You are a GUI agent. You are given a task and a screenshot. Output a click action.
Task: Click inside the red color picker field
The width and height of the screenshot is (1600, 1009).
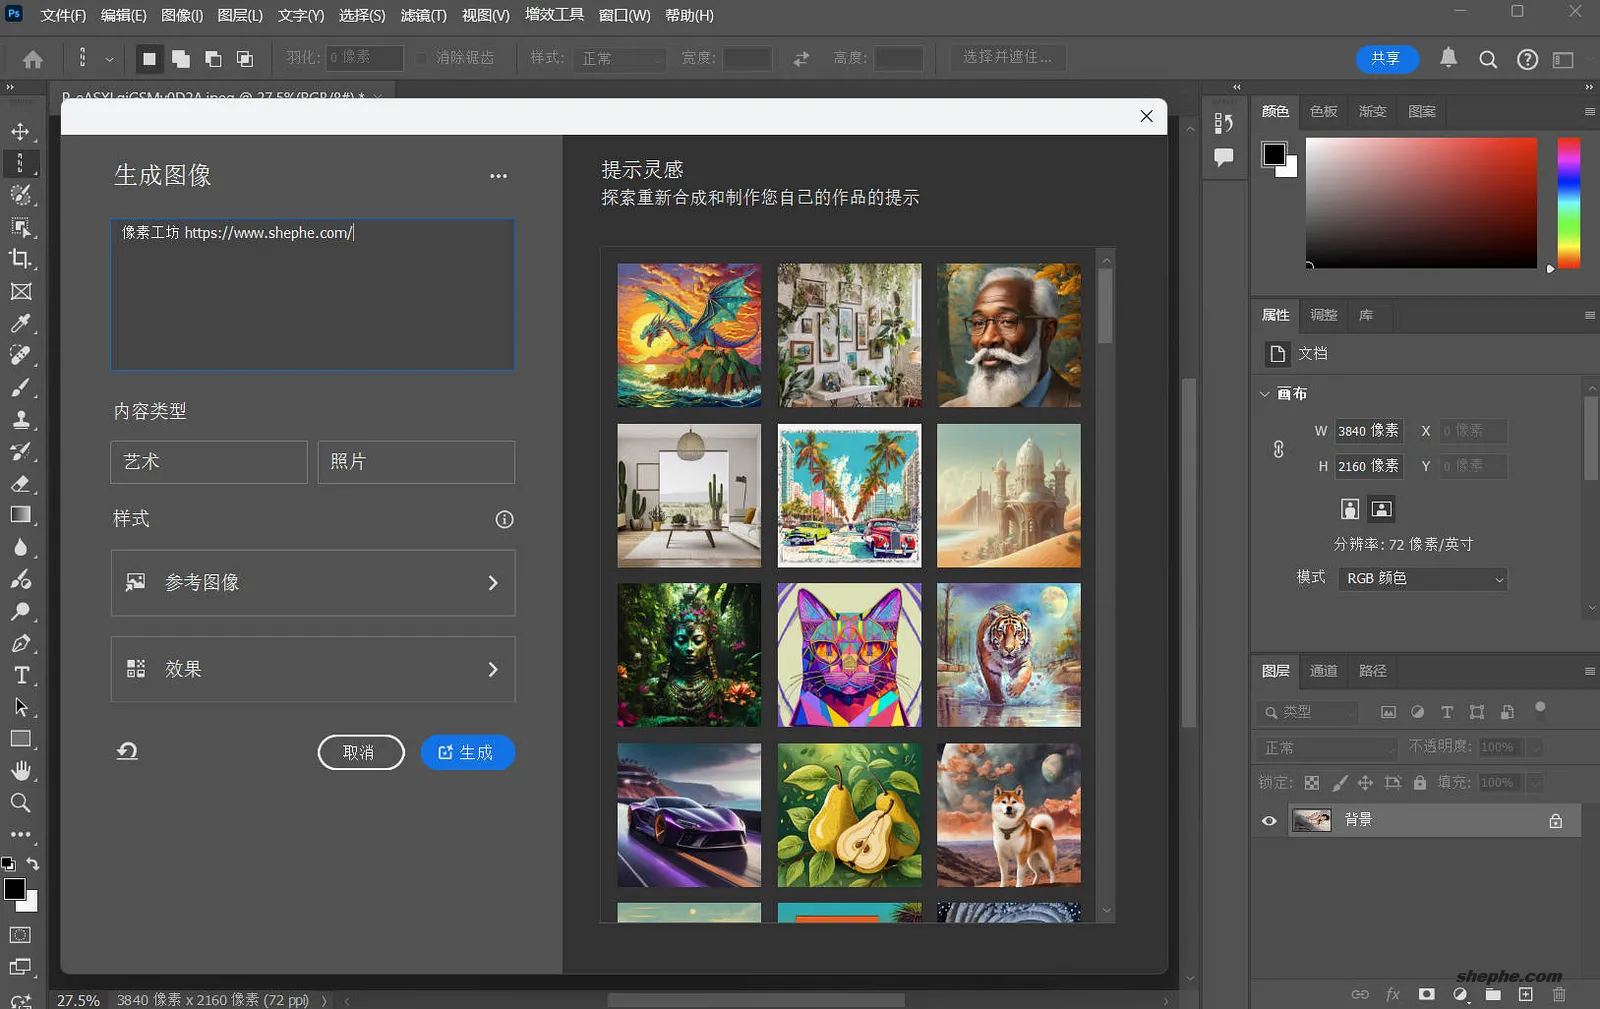1421,203
